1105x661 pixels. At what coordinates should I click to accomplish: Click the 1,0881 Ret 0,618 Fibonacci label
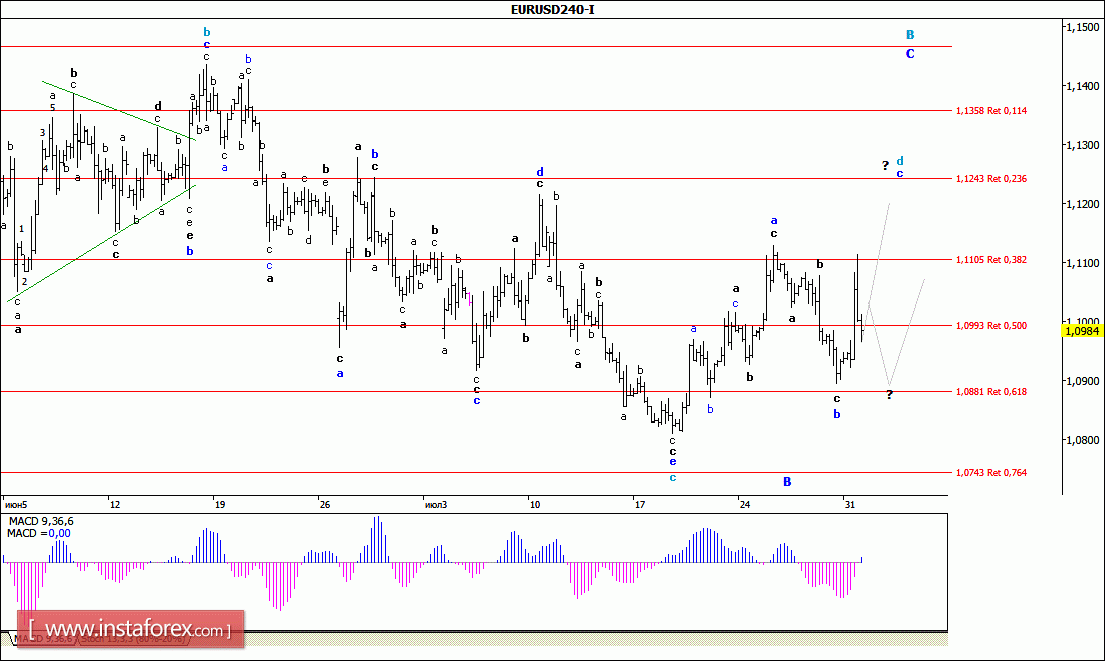[991, 392]
